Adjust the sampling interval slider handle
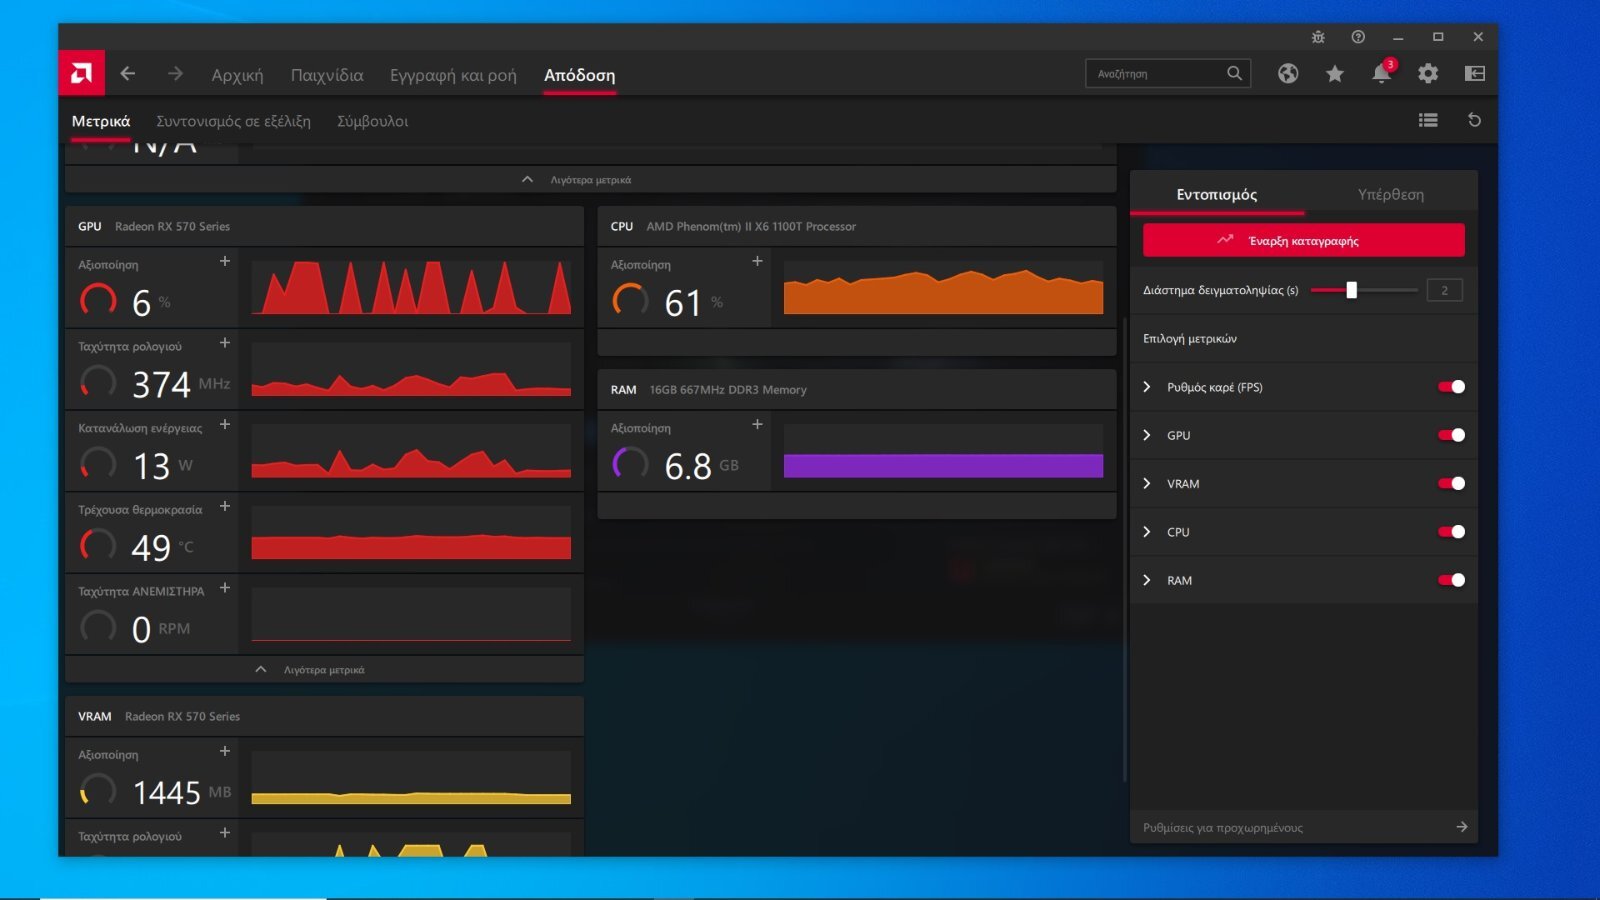 pyautogui.click(x=1351, y=290)
